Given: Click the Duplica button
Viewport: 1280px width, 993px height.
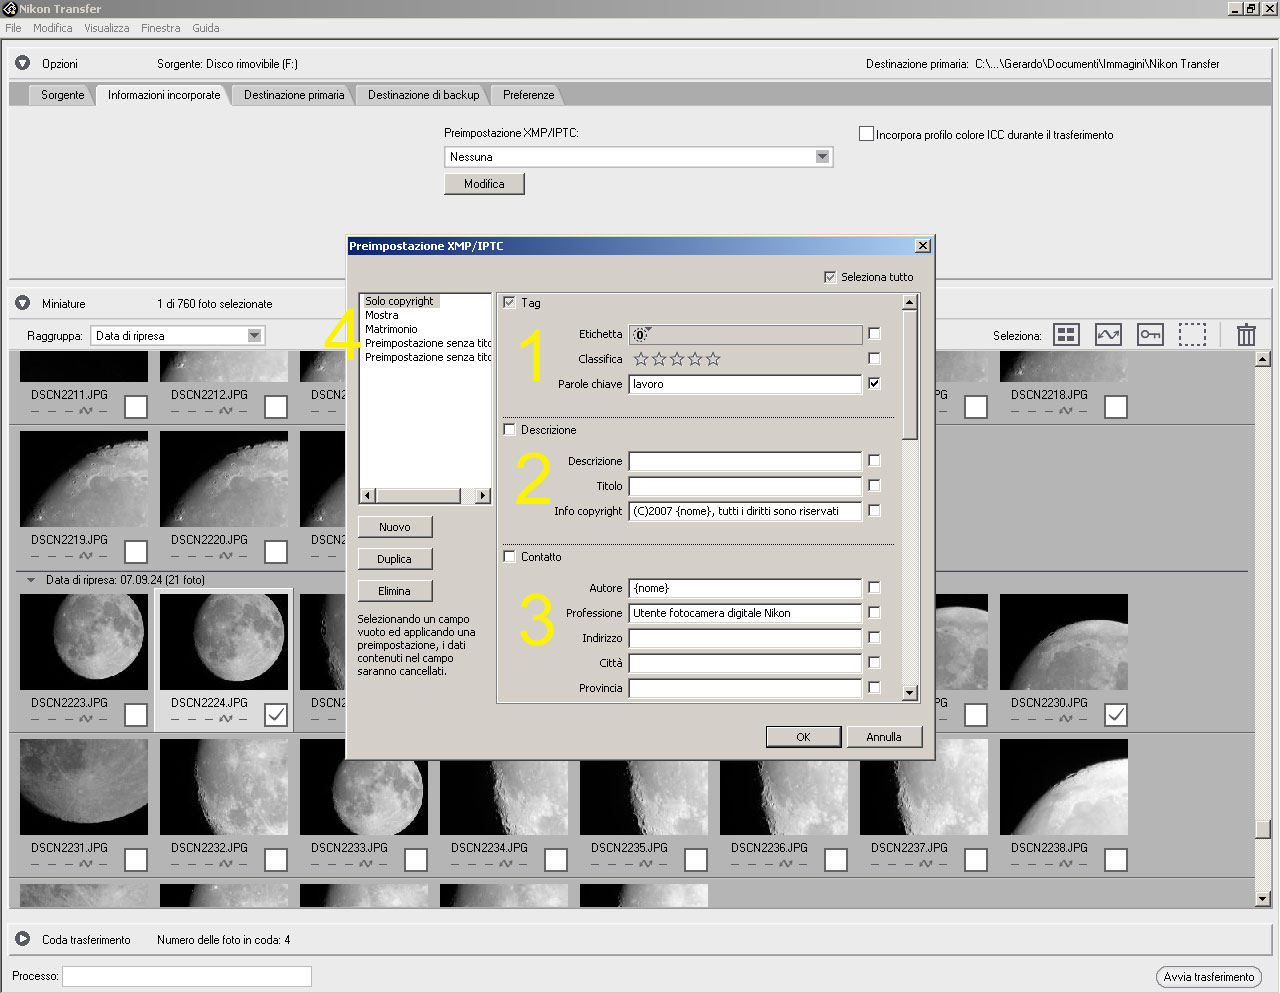Looking at the screenshot, I should [394, 559].
